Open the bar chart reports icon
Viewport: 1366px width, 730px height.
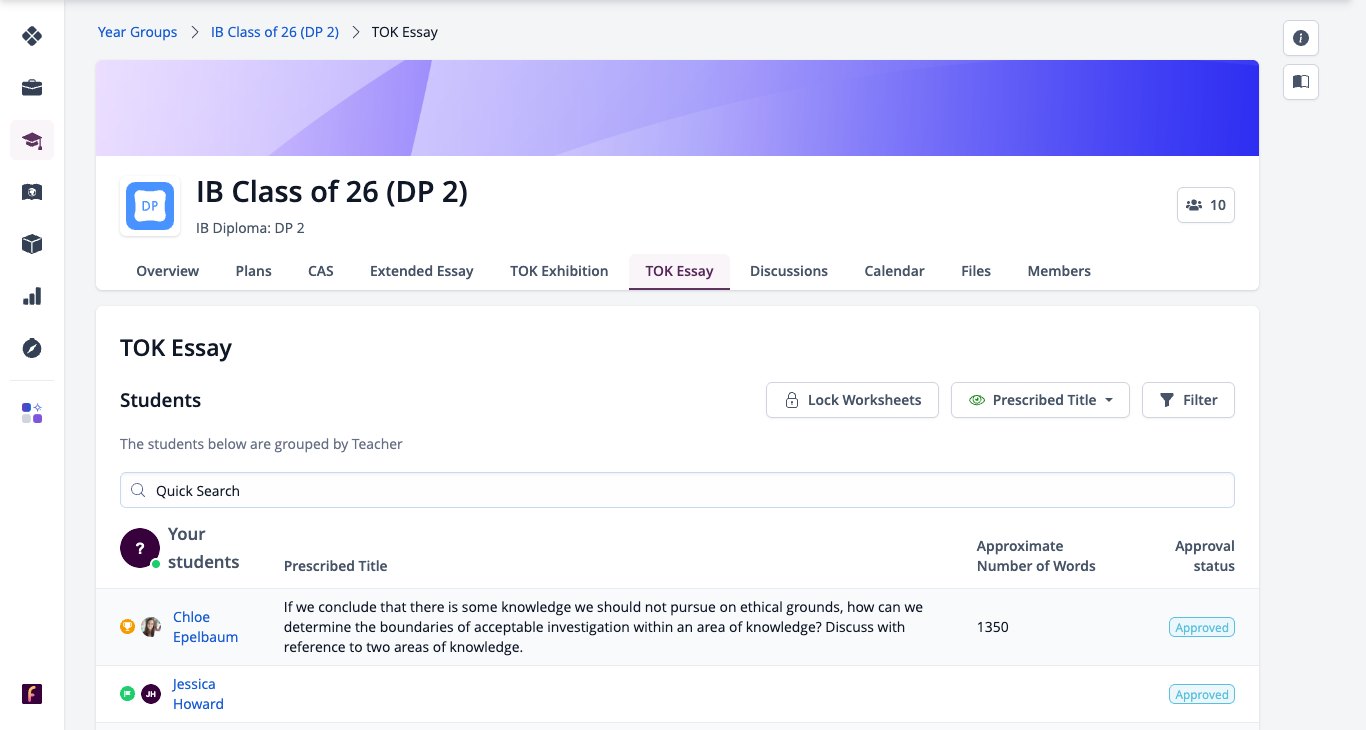[32, 296]
